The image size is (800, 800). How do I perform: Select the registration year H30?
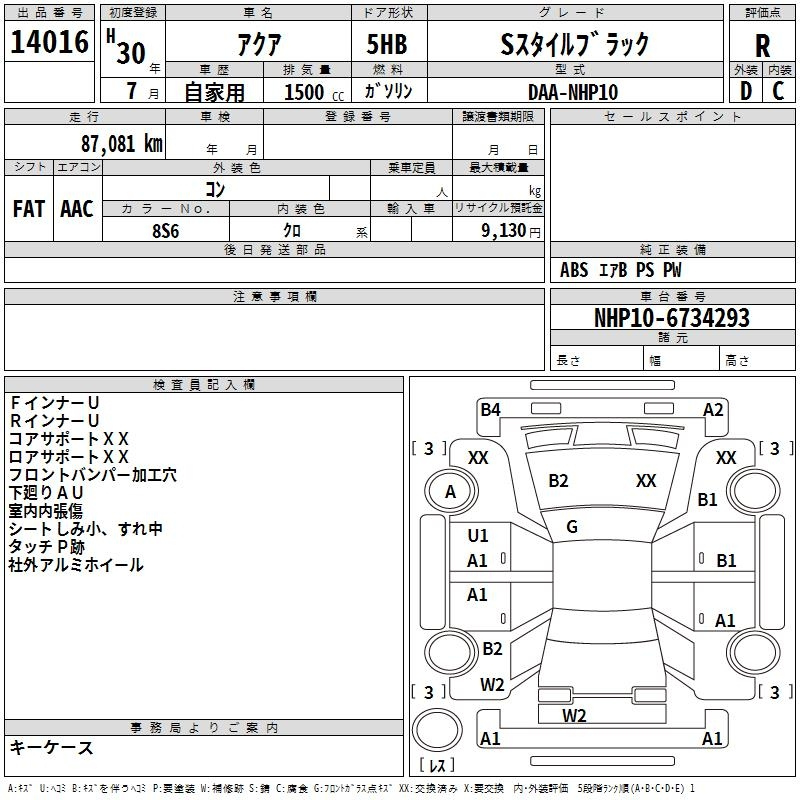(126, 47)
